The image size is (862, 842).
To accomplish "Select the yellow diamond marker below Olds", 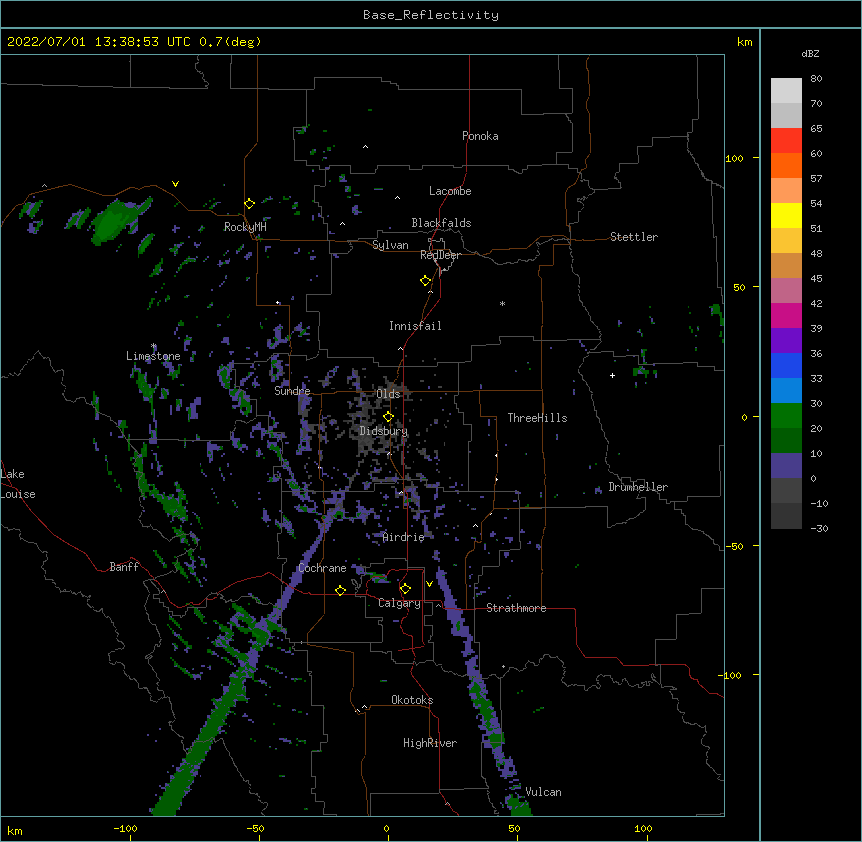I will coord(388,417).
